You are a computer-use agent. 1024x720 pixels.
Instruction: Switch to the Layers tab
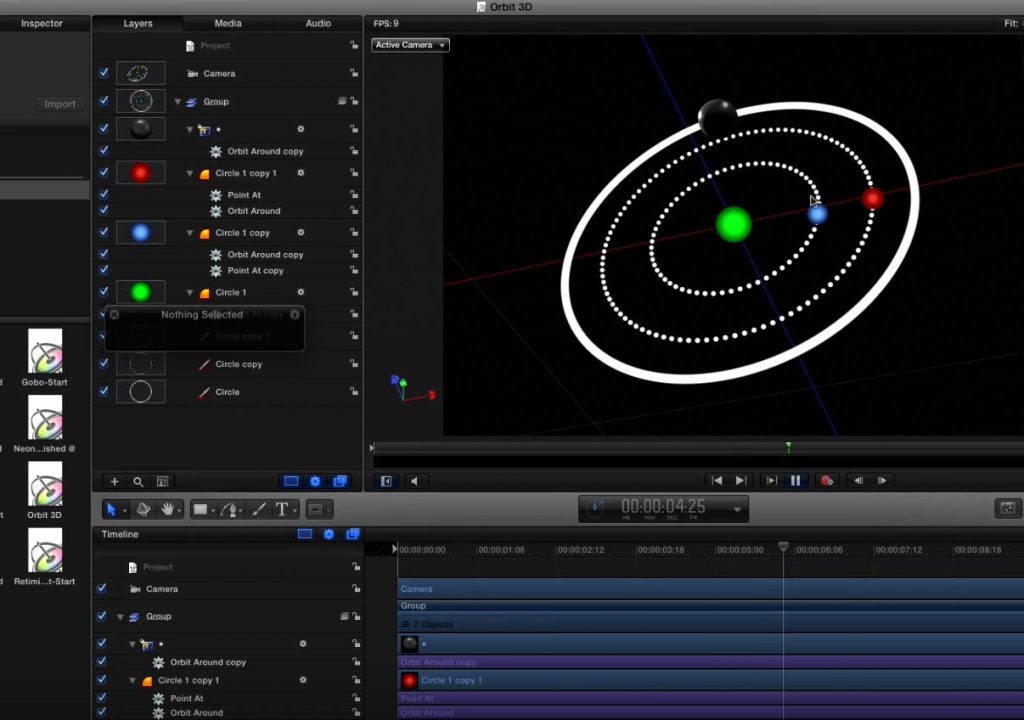138,23
